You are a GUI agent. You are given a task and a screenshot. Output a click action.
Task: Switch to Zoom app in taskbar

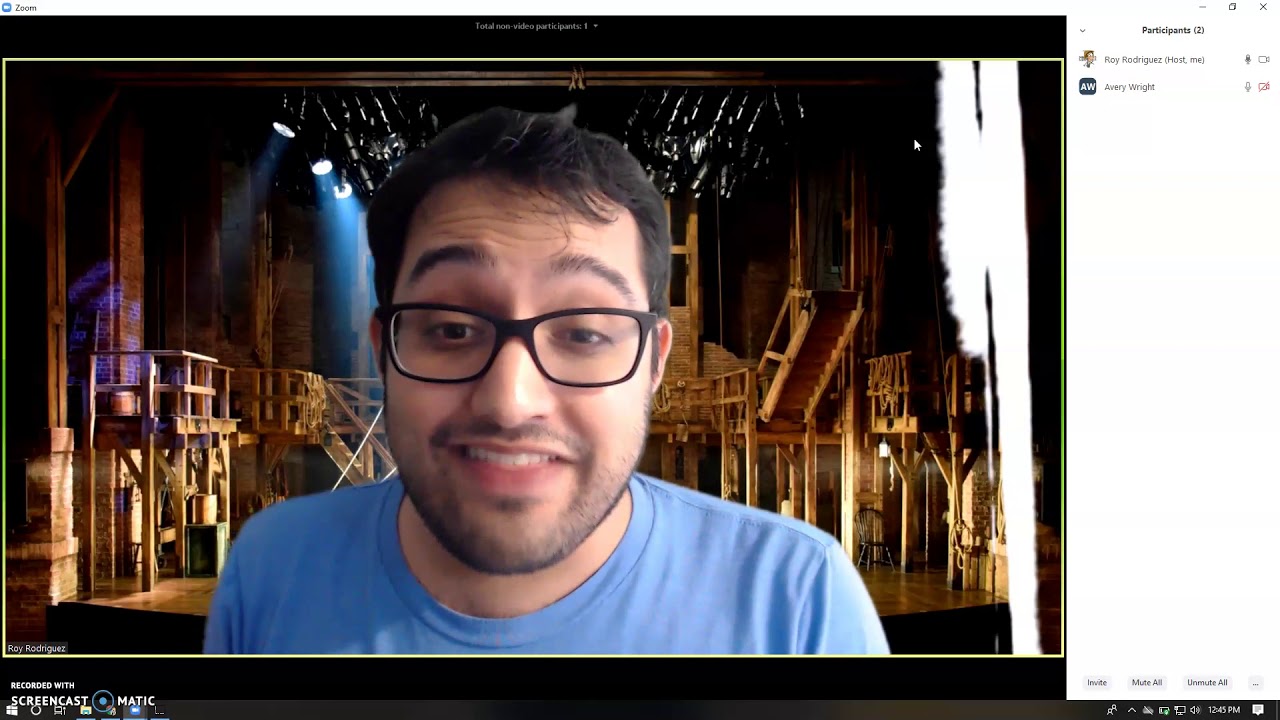click(x=135, y=710)
